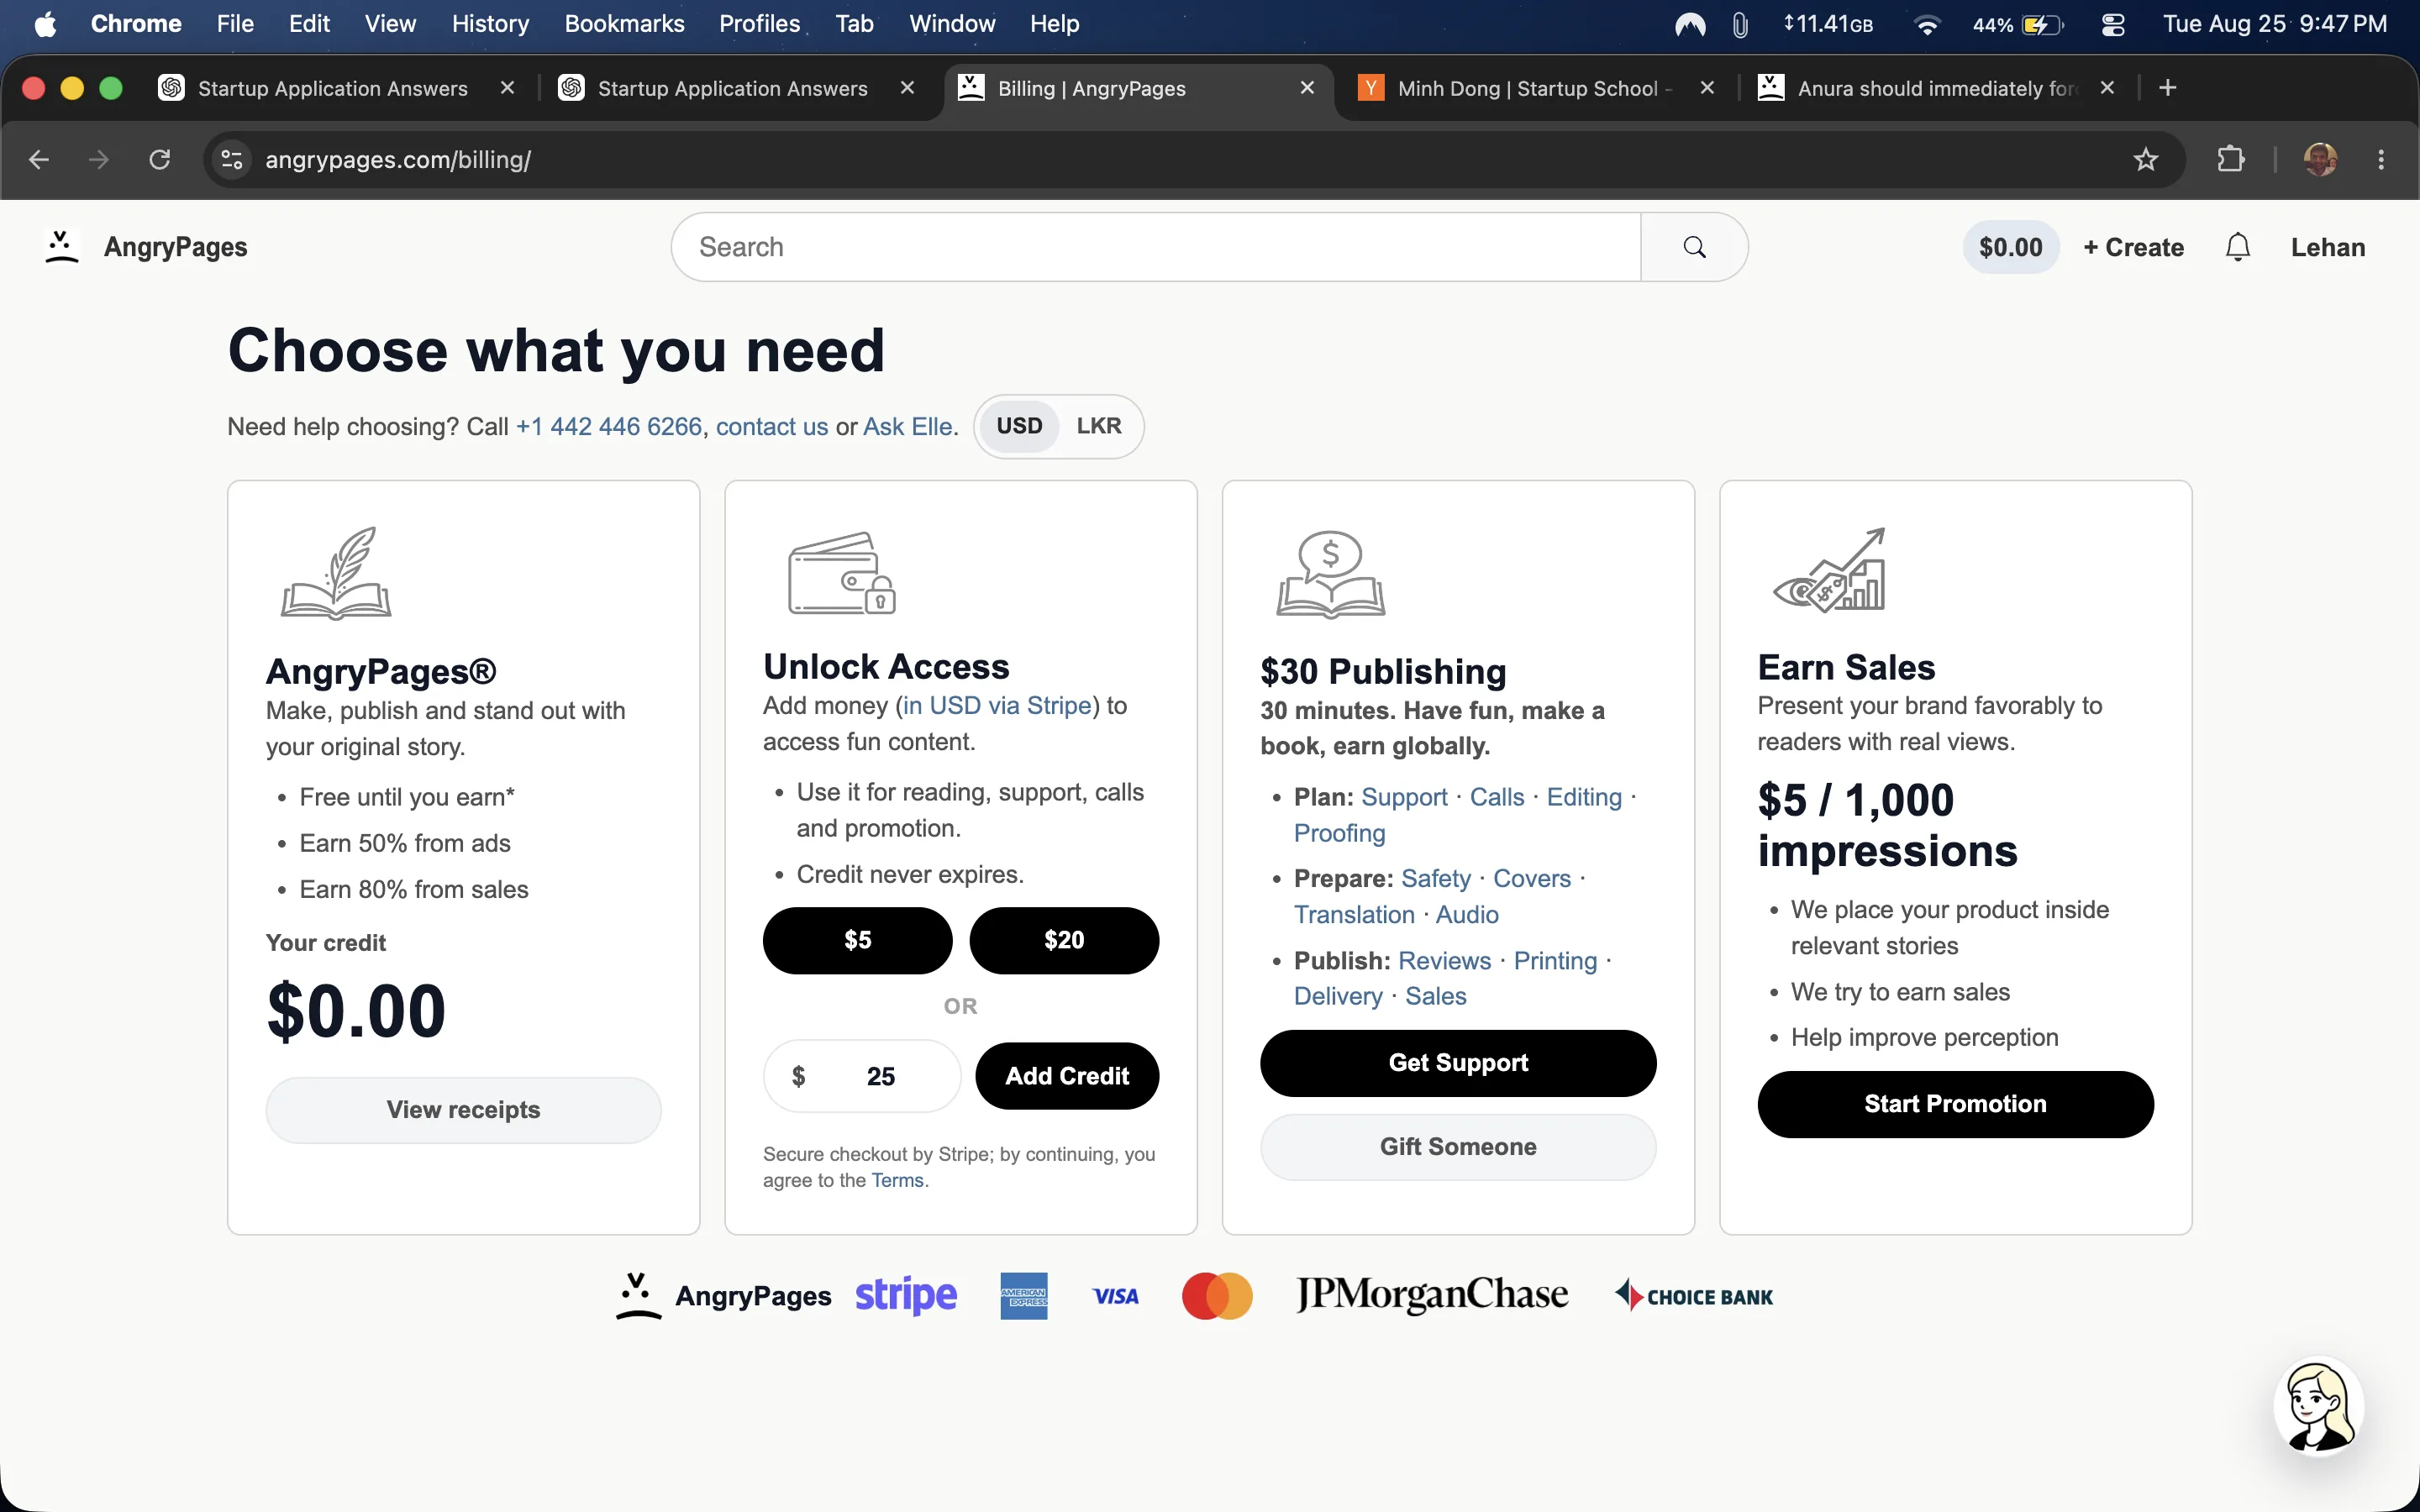Click the wallet with lock icon

point(842,573)
